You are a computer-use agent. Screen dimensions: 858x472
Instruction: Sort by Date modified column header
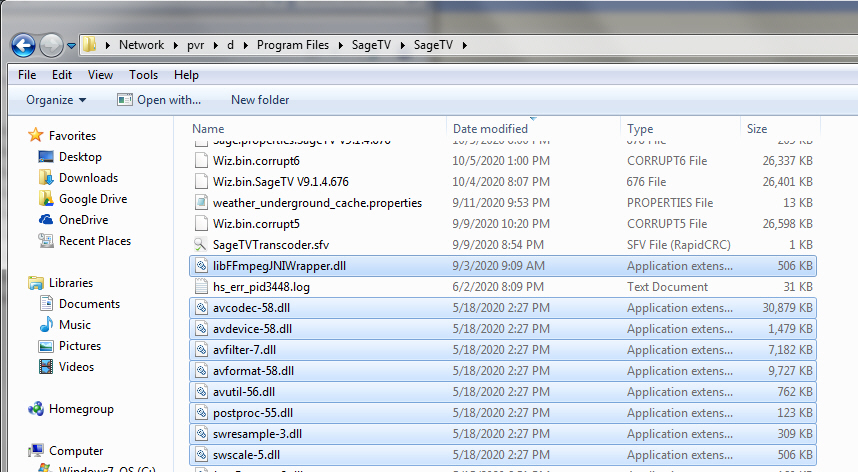tap(490, 129)
